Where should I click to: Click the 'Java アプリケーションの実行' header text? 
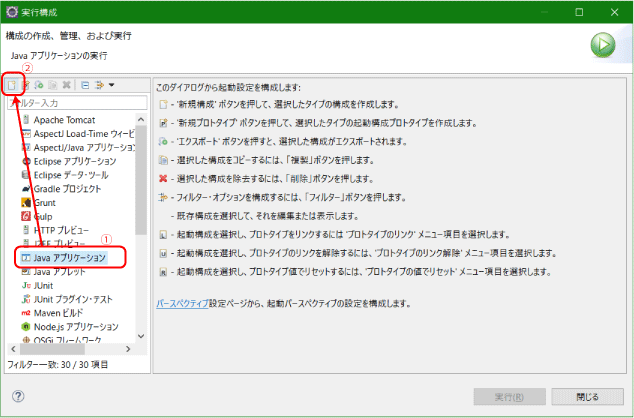click(59, 56)
